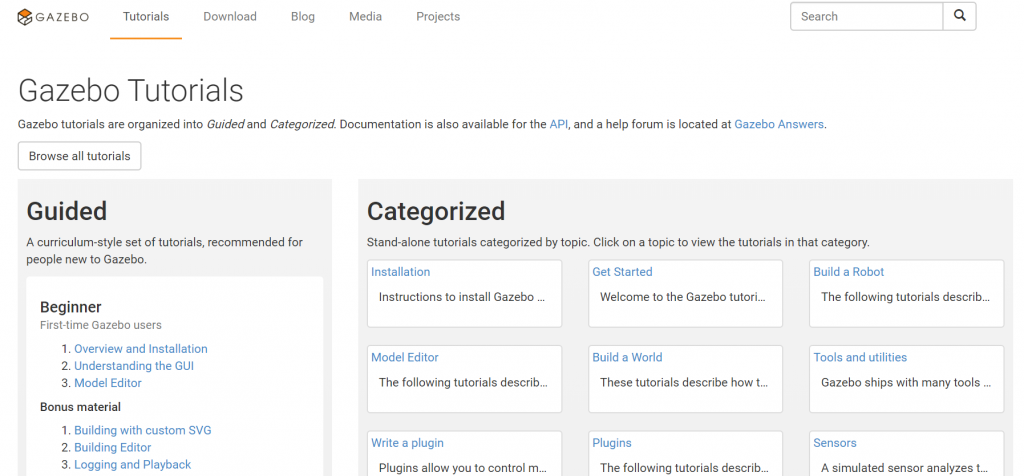Click 'Plugins allow you to control m...' text

(x=462, y=468)
